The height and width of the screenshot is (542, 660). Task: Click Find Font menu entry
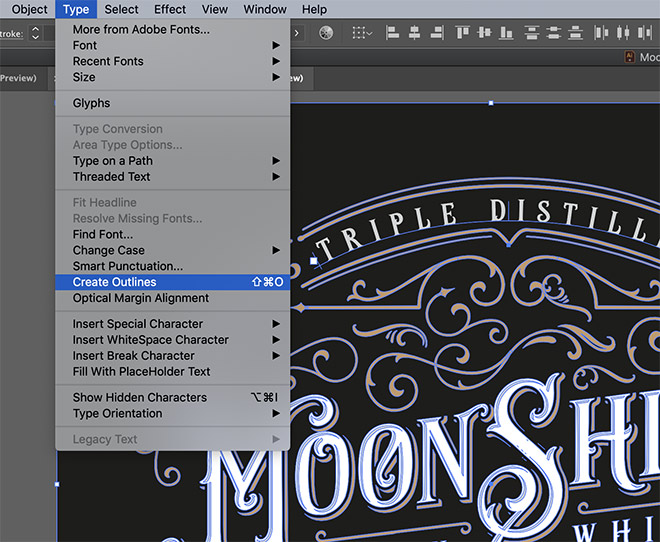coord(102,234)
